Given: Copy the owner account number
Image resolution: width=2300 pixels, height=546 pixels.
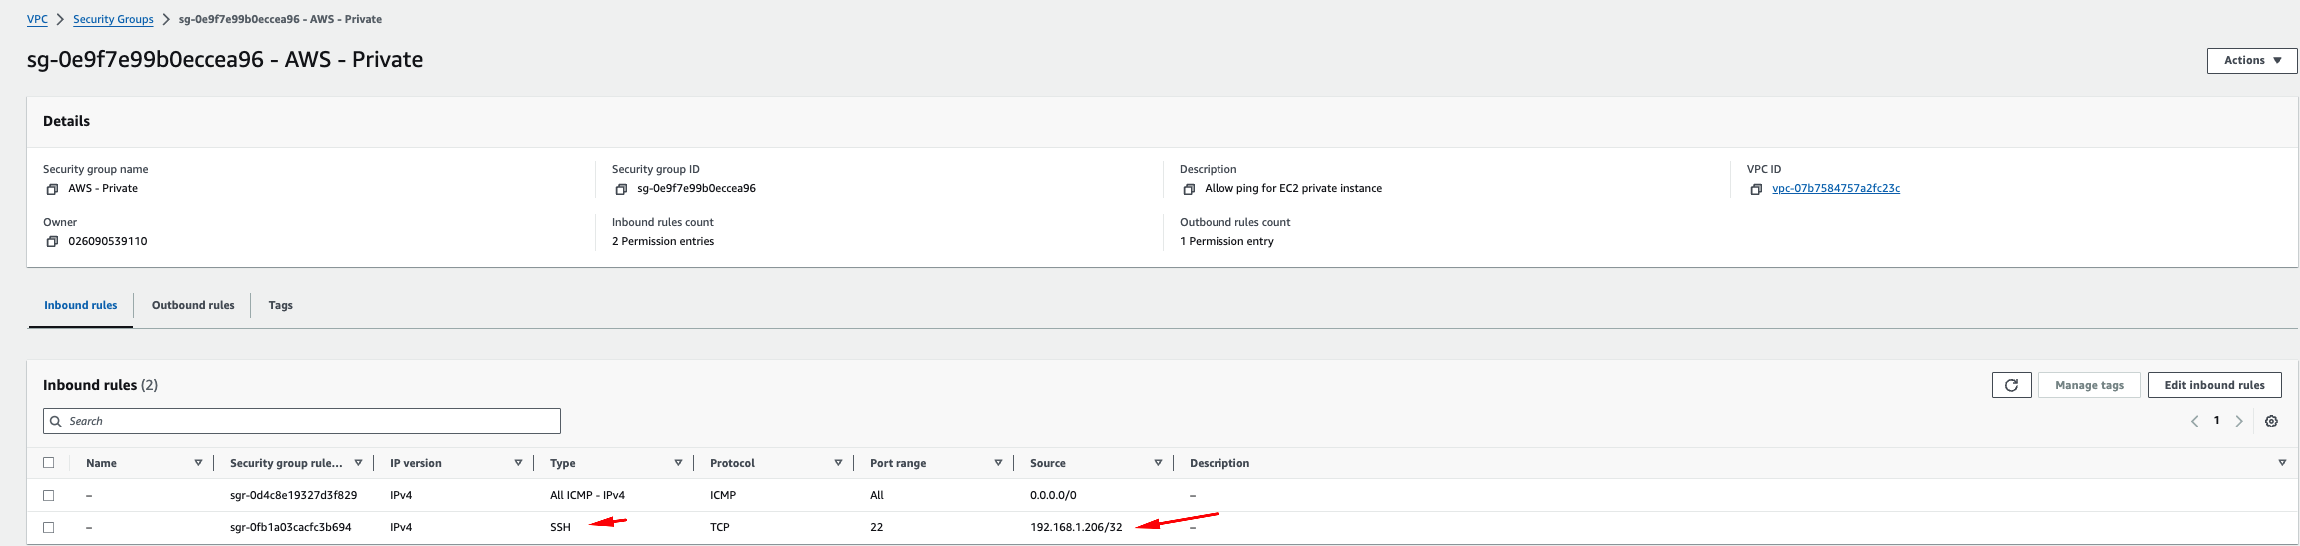Looking at the screenshot, I should tap(52, 242).
